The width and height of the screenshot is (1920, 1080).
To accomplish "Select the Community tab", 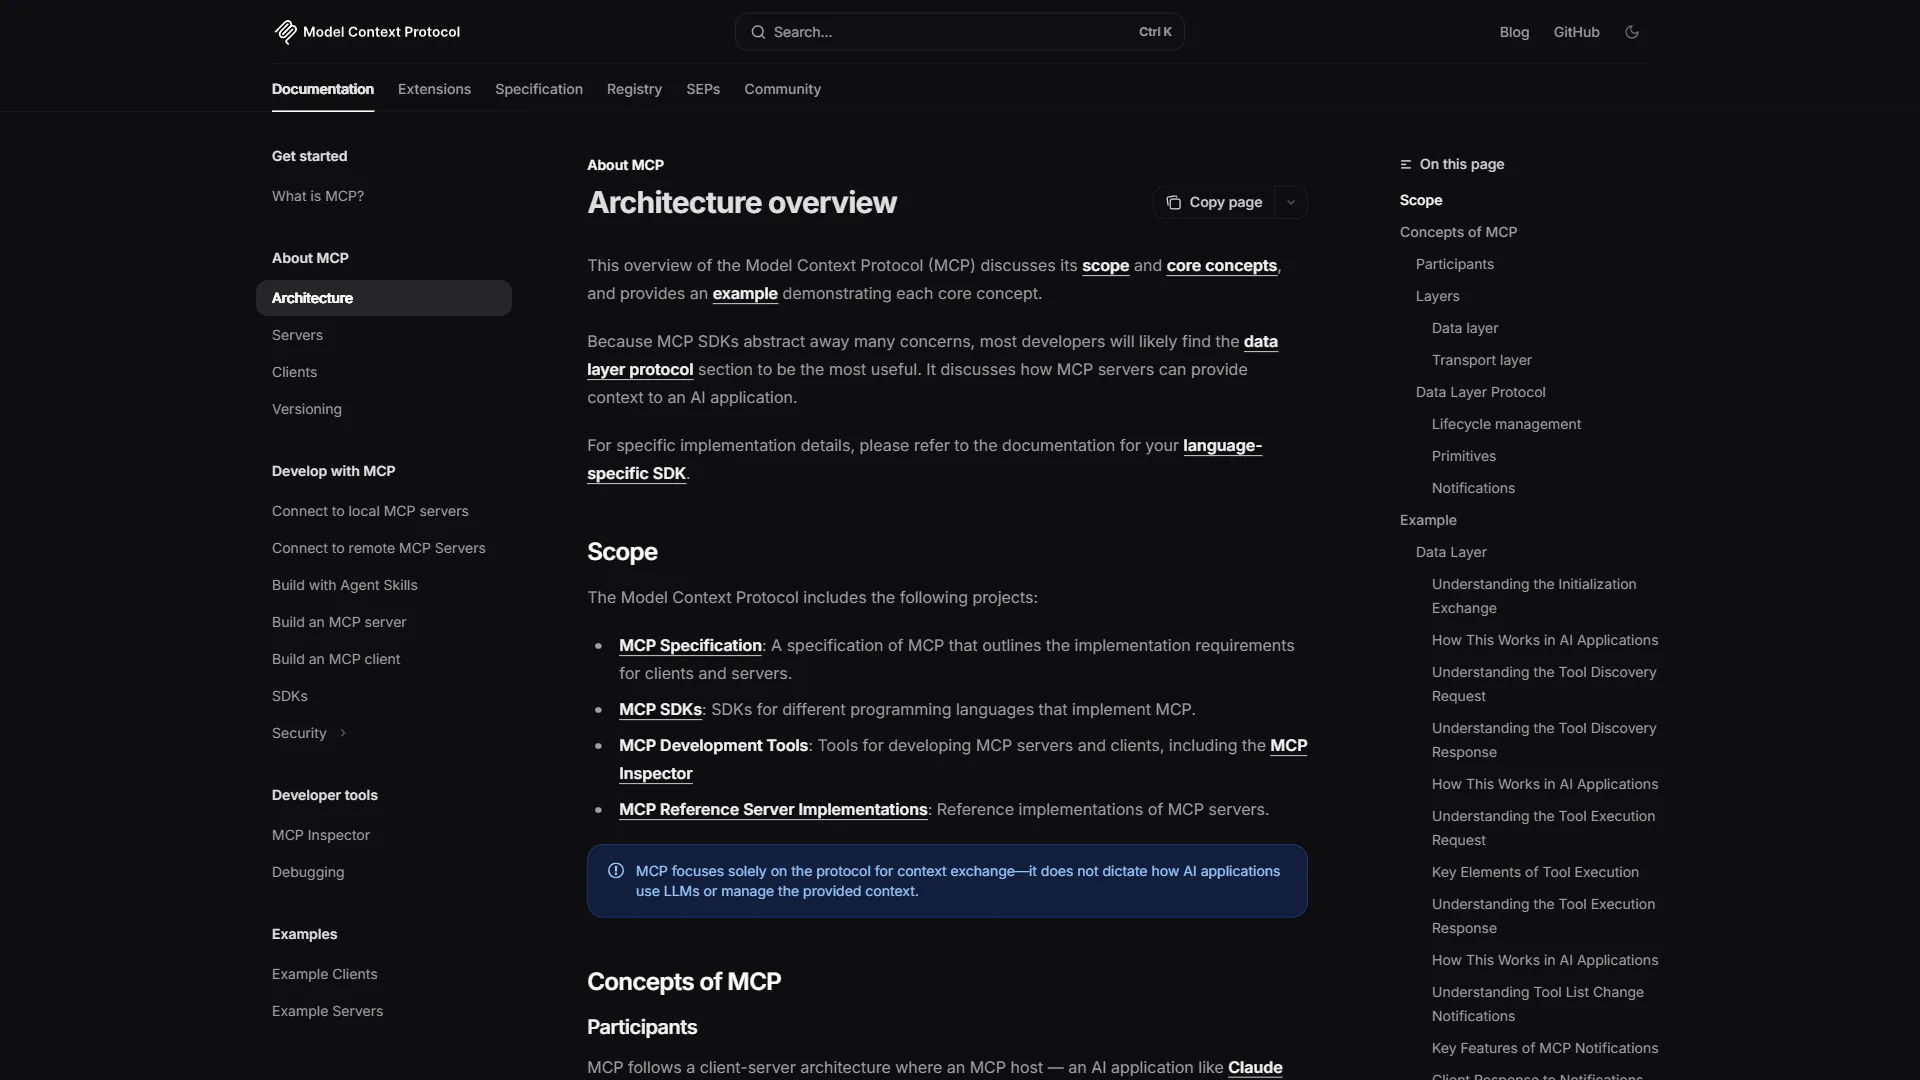I will [x=782, y=89].
